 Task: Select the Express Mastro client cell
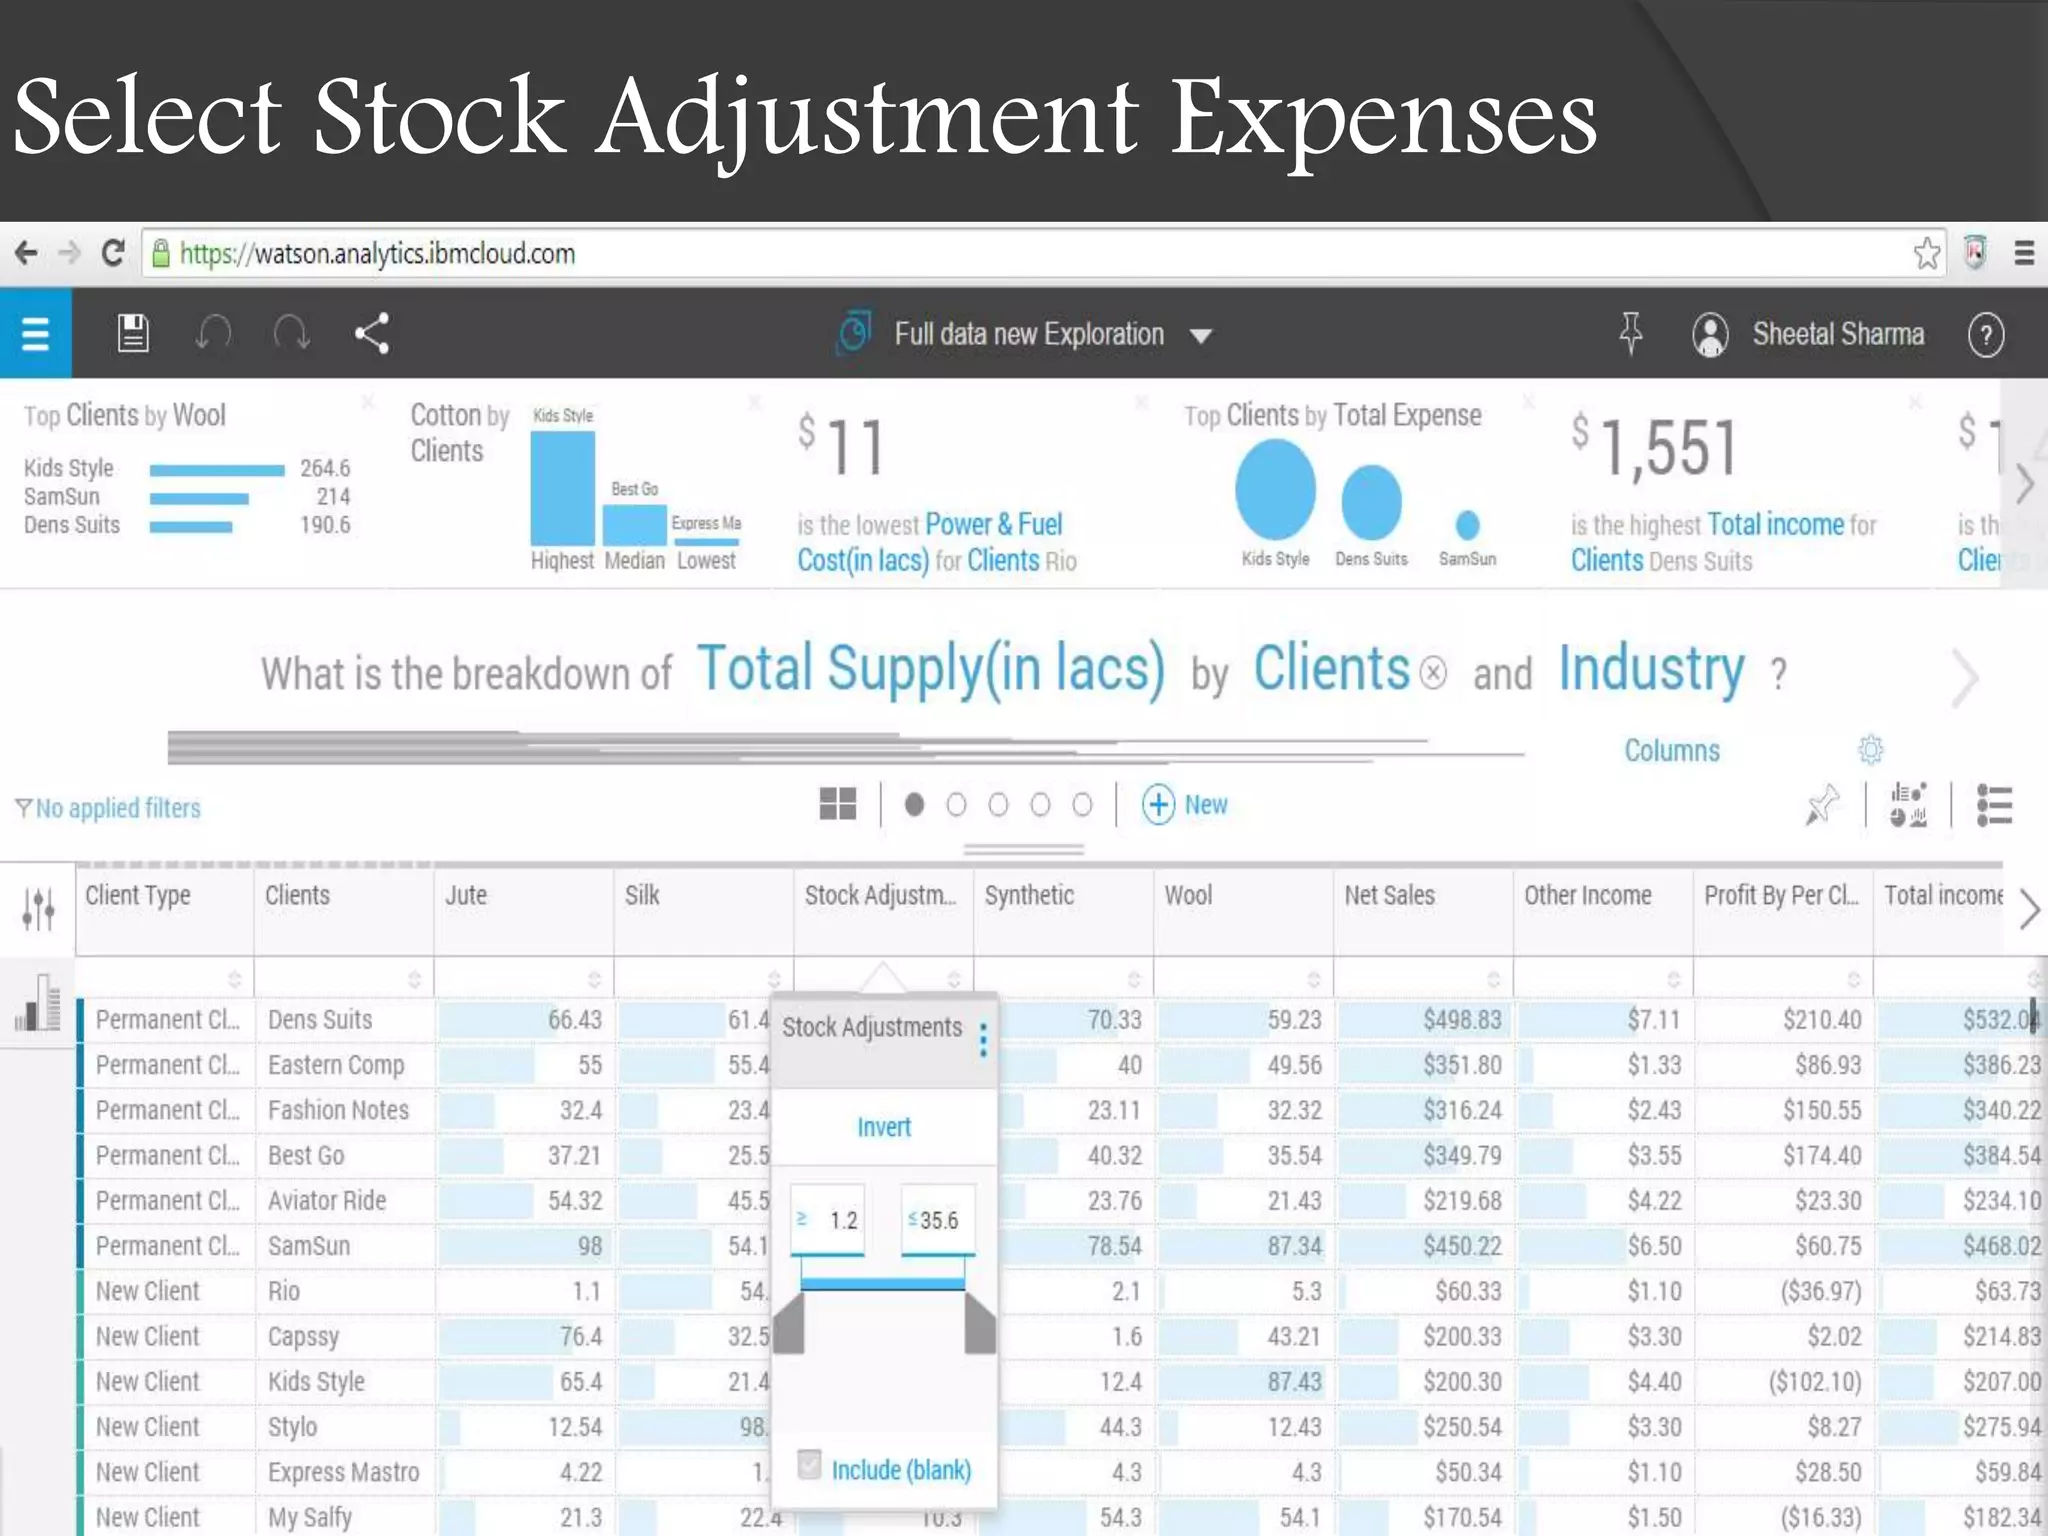pos(344,1472)
